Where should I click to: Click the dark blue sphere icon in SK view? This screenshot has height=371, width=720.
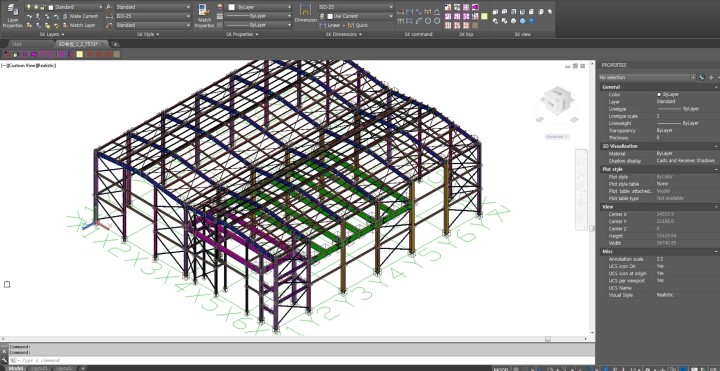click(532, 21)
